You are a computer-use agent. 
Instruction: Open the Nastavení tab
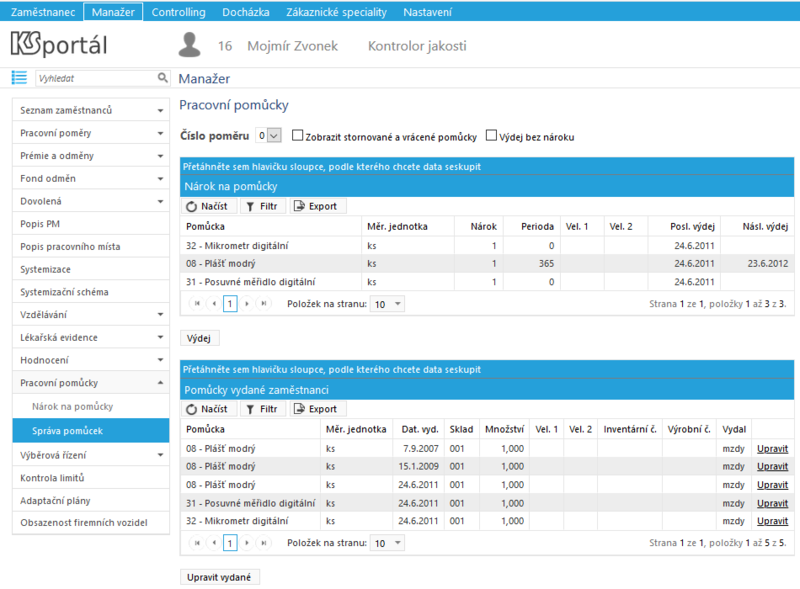[428, 12]
